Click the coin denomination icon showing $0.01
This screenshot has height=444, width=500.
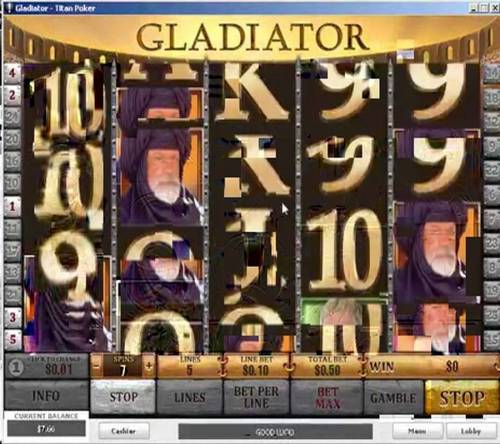(15, 367)
